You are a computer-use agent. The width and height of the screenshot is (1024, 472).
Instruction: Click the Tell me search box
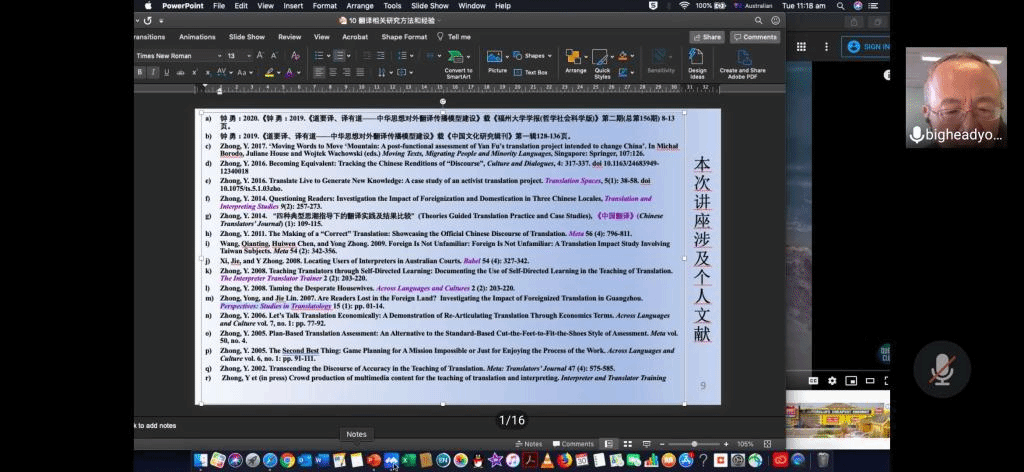click(x=454, y=37)
